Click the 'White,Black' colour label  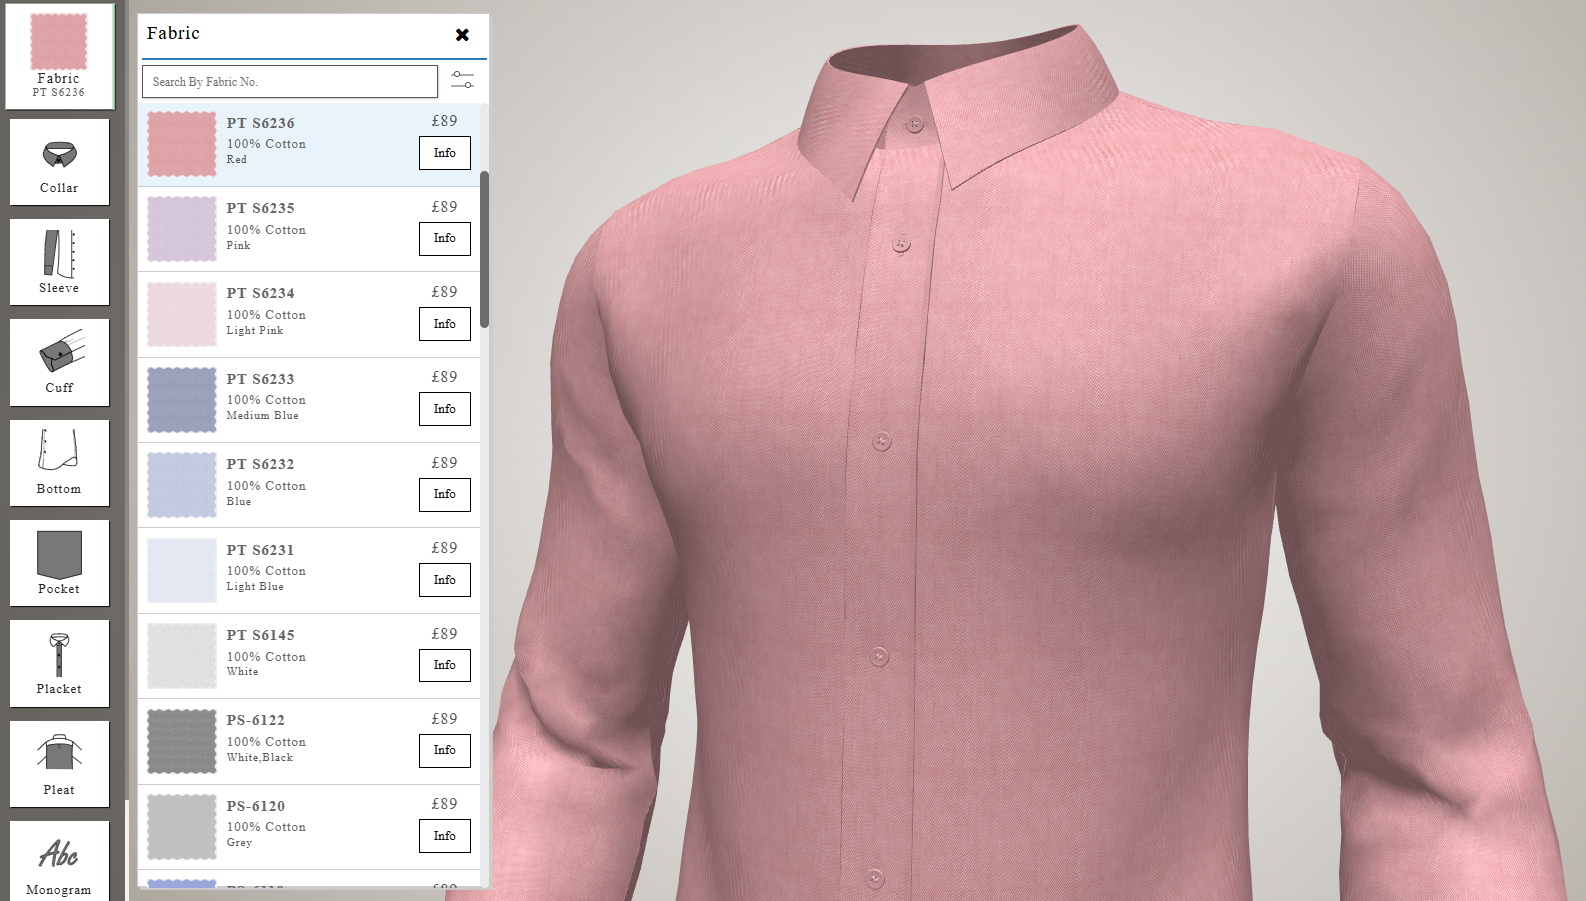pyautogui.click(x=260, y=757)
